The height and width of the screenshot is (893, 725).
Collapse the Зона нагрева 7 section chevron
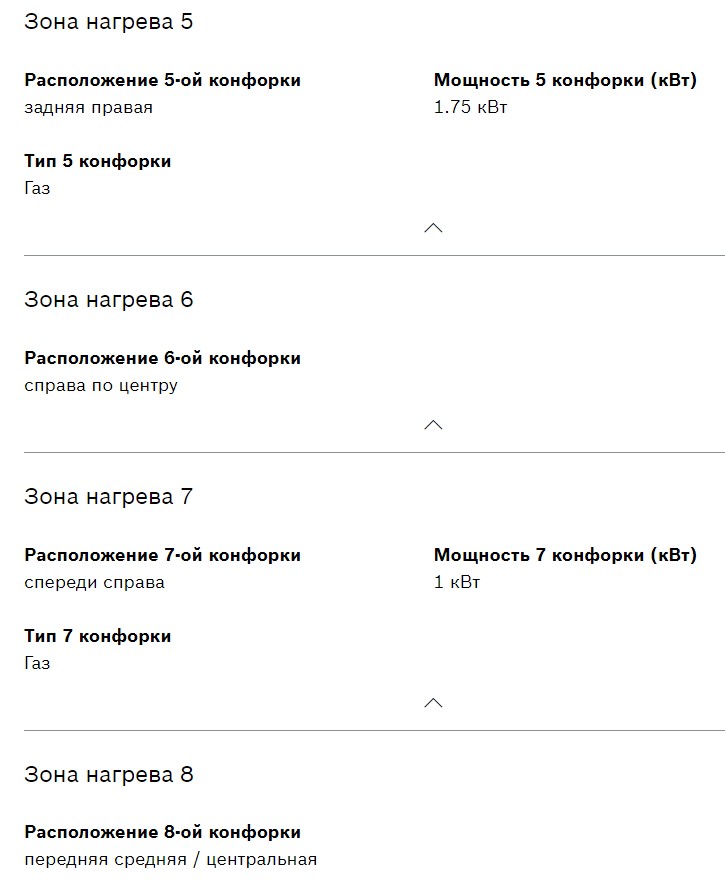pyautogui.click(x=433, y=703)
